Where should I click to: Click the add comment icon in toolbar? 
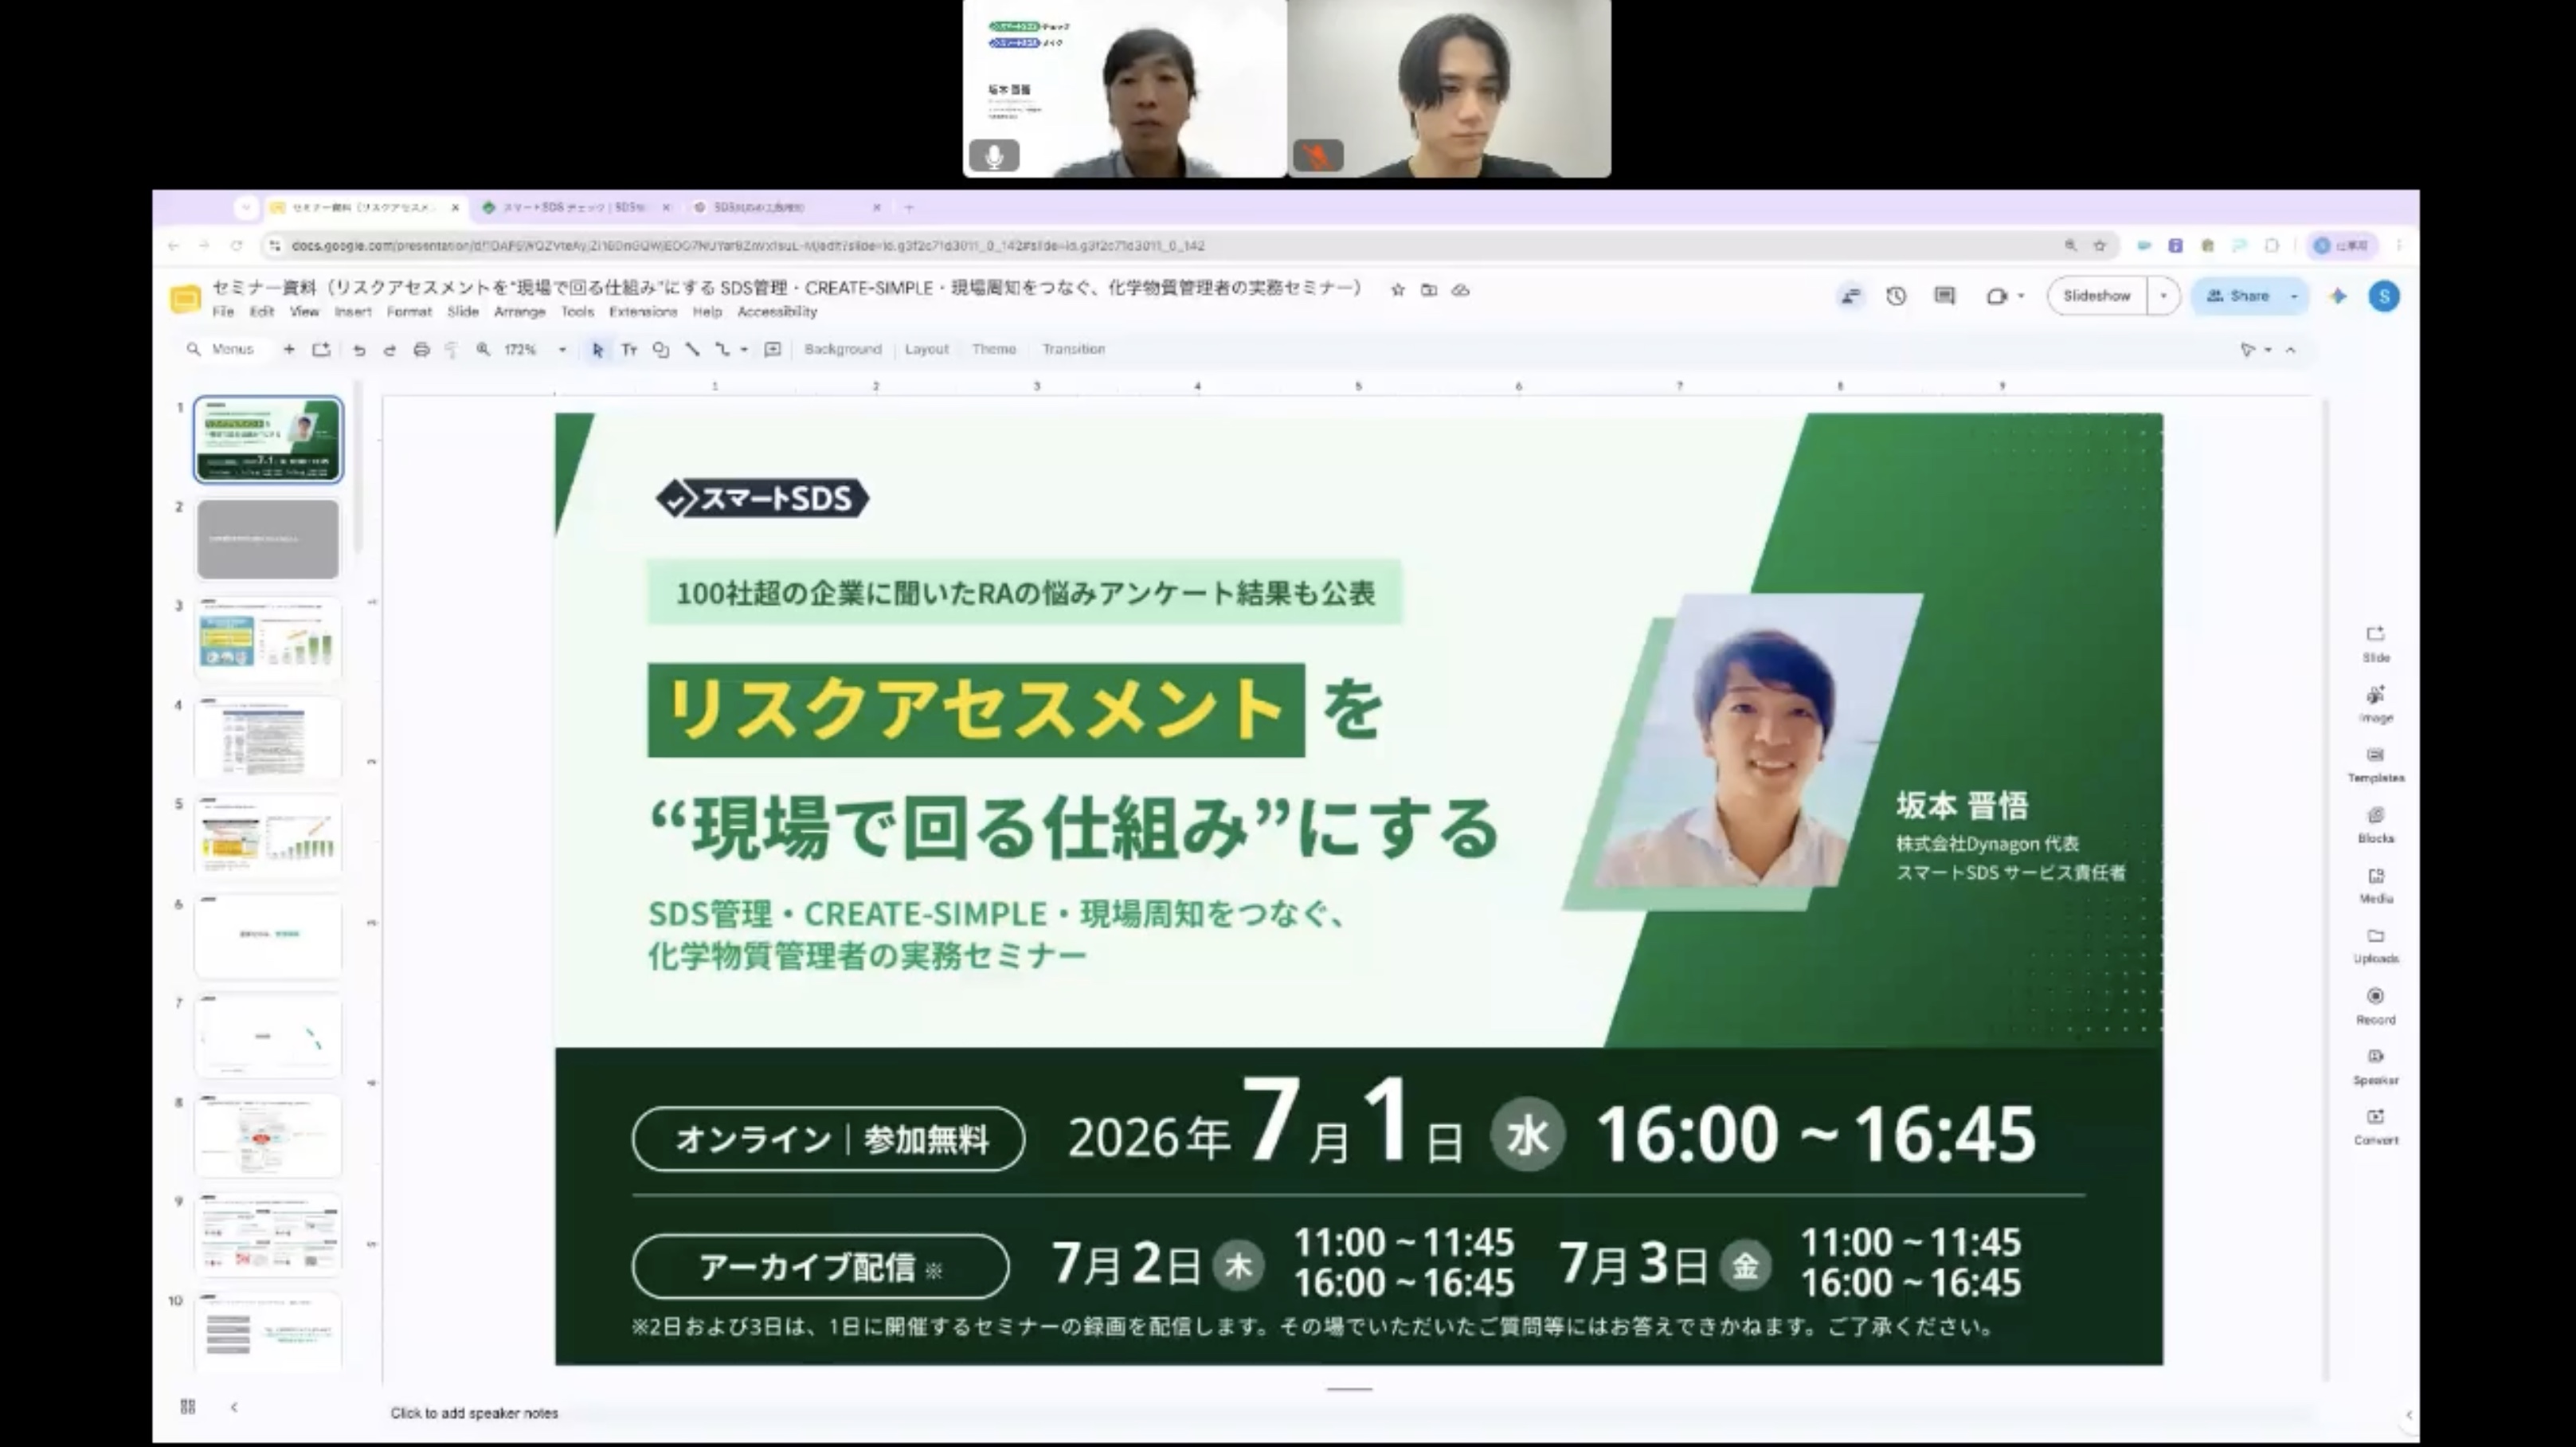[x=772, y=349]
